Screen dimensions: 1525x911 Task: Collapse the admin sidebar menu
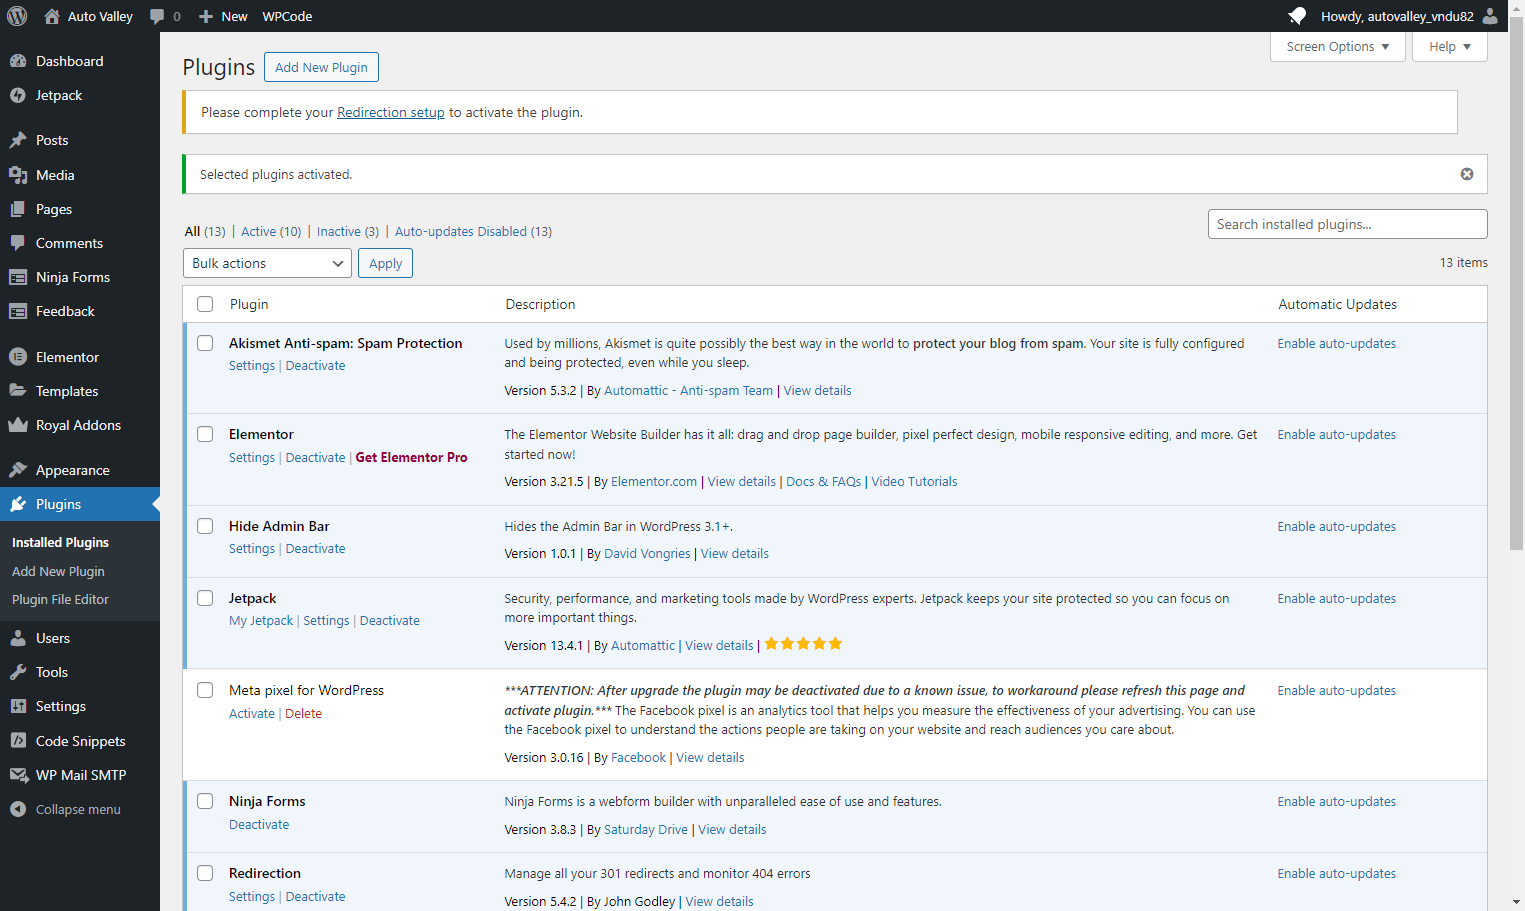point(66,809)
